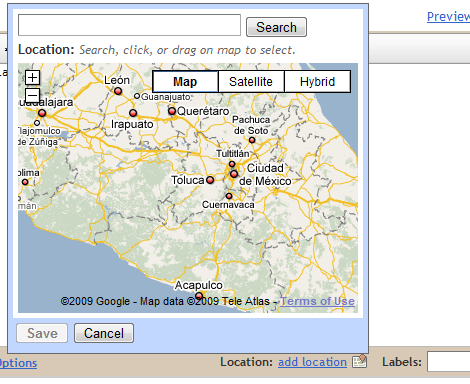The width and height of the screenshot is (470, 384).
Task: Click the add location link
Action: (x=312, y=362)
